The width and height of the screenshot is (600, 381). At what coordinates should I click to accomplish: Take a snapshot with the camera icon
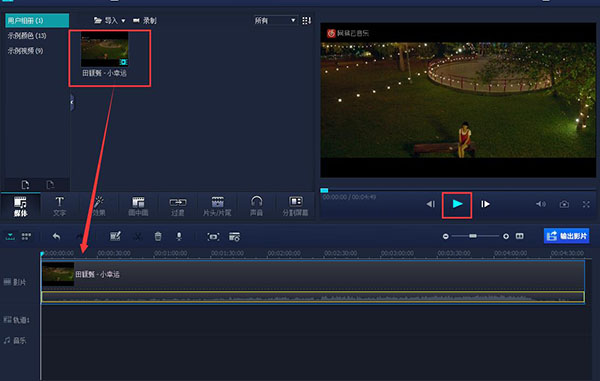(x=564, y=204)
